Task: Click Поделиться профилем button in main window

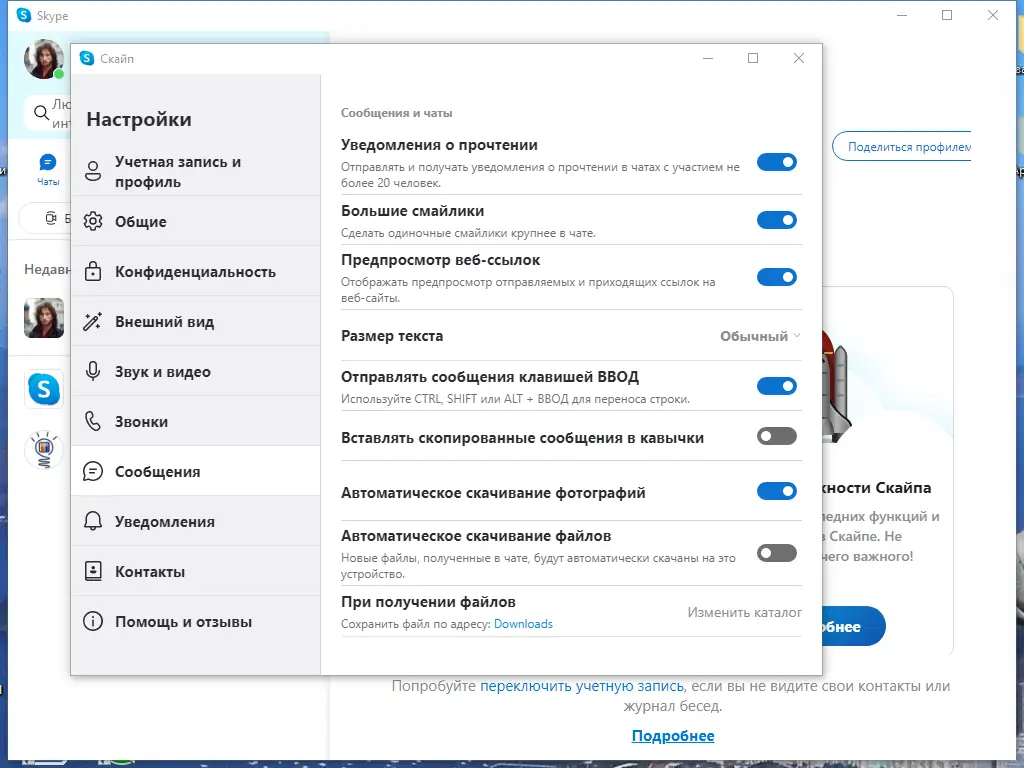Action: tap(902, 147)
